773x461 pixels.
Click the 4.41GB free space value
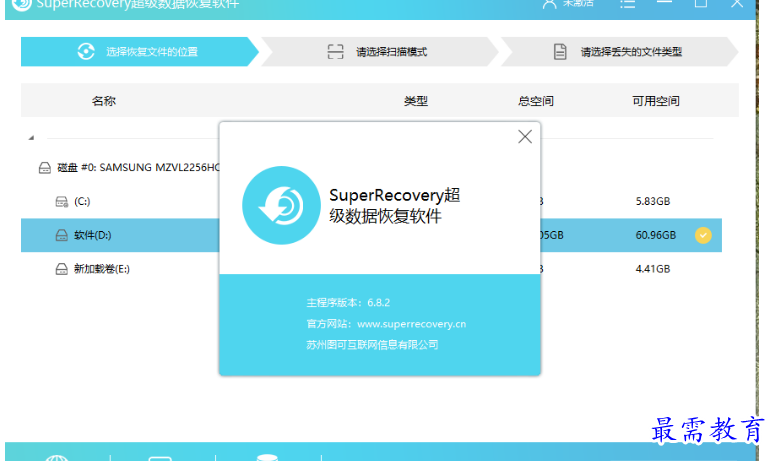tap(653, 269)
